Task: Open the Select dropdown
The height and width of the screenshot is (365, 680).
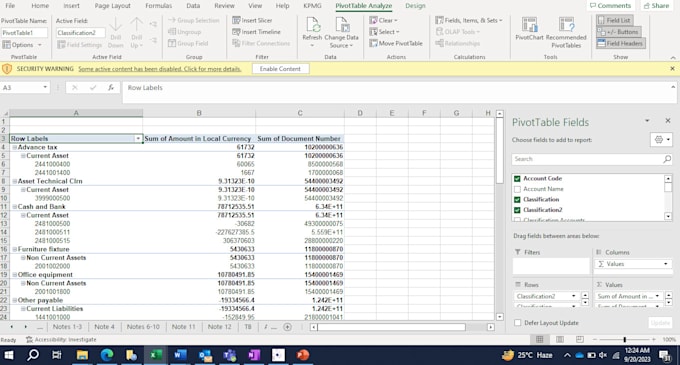Action: tap(384, 32)
